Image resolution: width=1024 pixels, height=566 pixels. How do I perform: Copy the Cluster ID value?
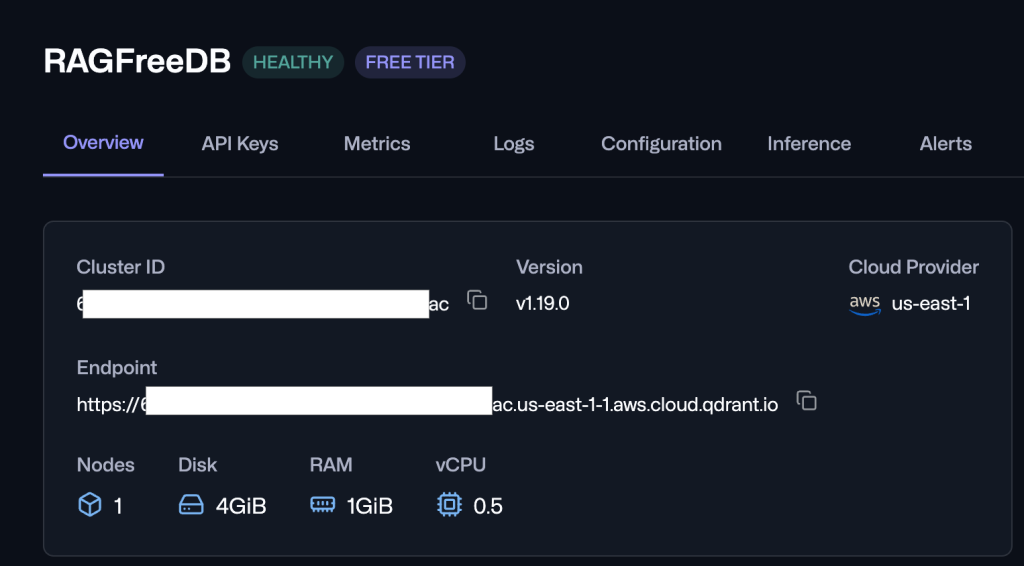[x=477, y=300]
